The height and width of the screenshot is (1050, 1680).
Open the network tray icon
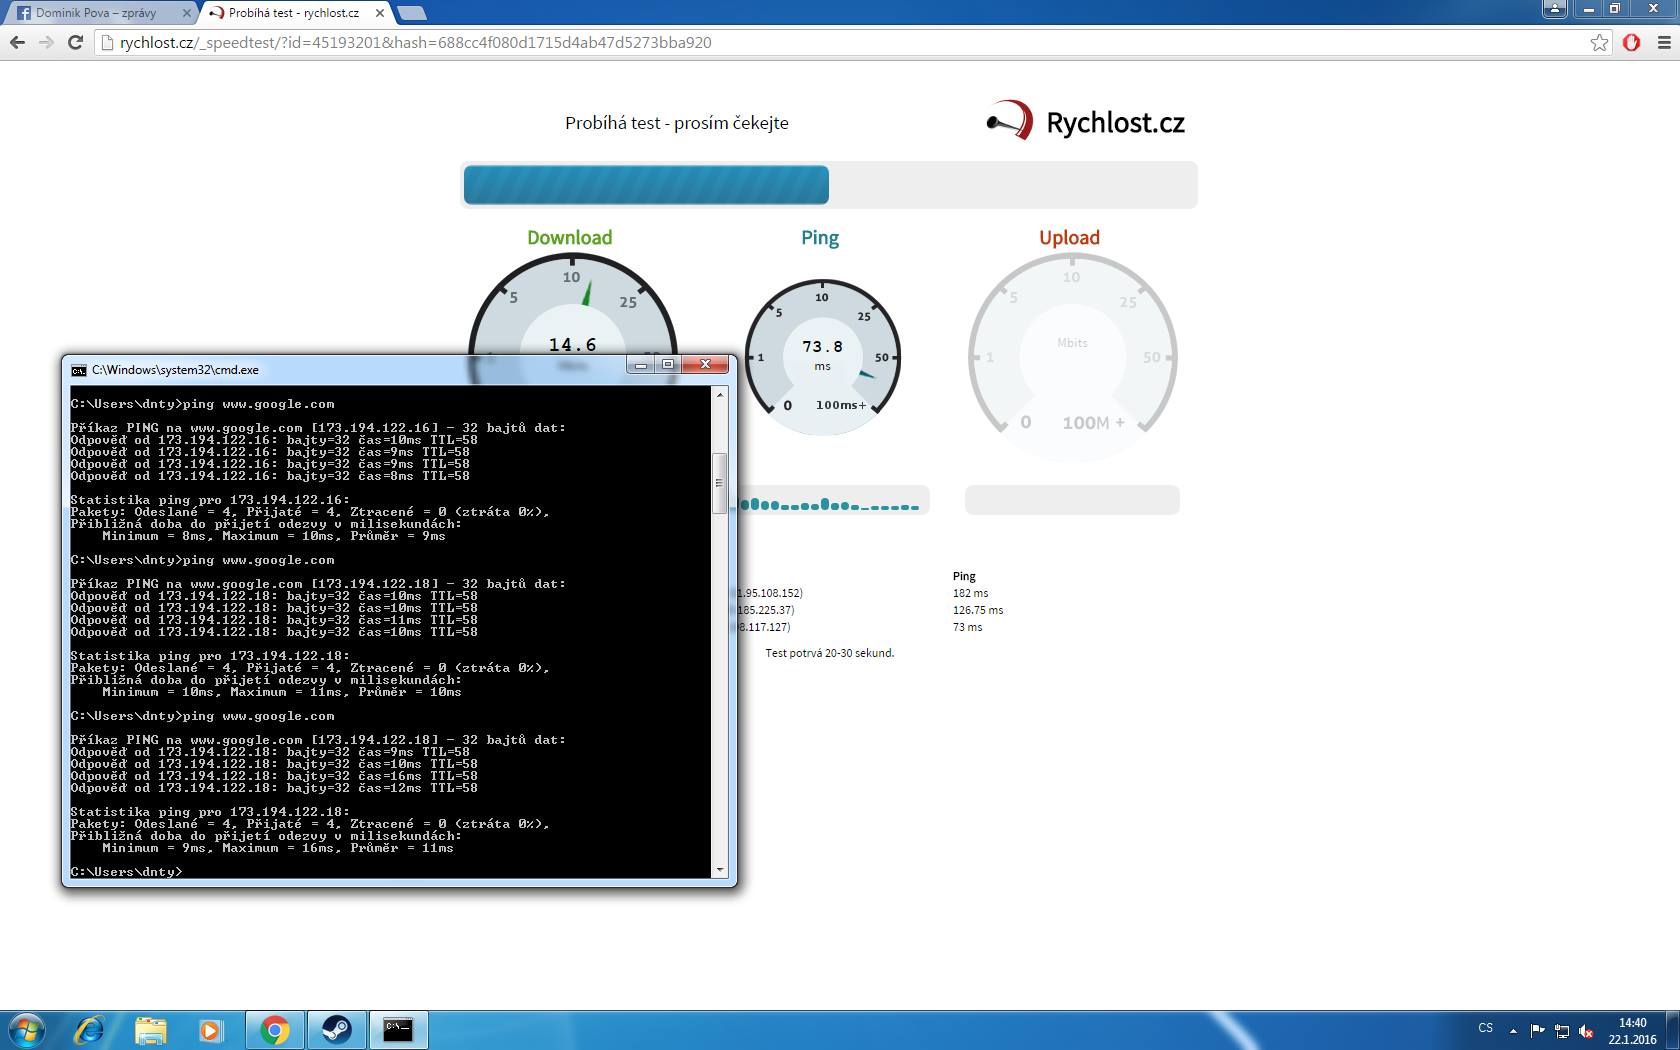coord(1562,1030)
